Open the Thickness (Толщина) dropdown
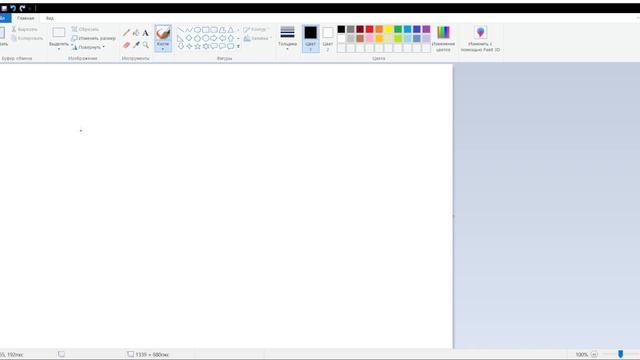 pyautogui.click(x=287, y=38)
